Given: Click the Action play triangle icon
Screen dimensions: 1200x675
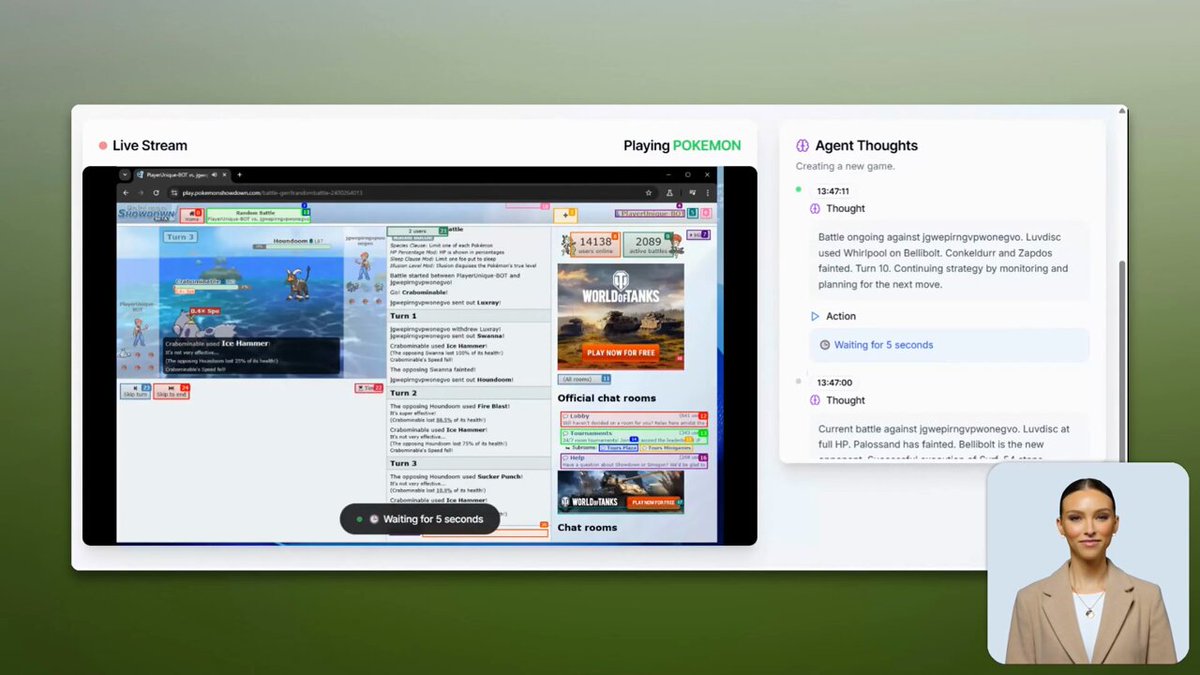Looking at the screenshot, I should 815,316.
